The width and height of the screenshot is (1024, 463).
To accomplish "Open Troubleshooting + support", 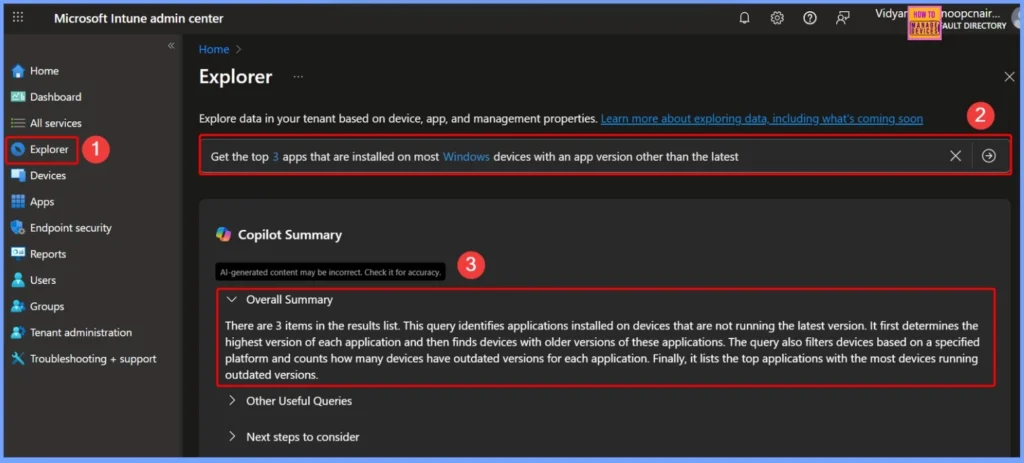I will [x=93, y=359].
